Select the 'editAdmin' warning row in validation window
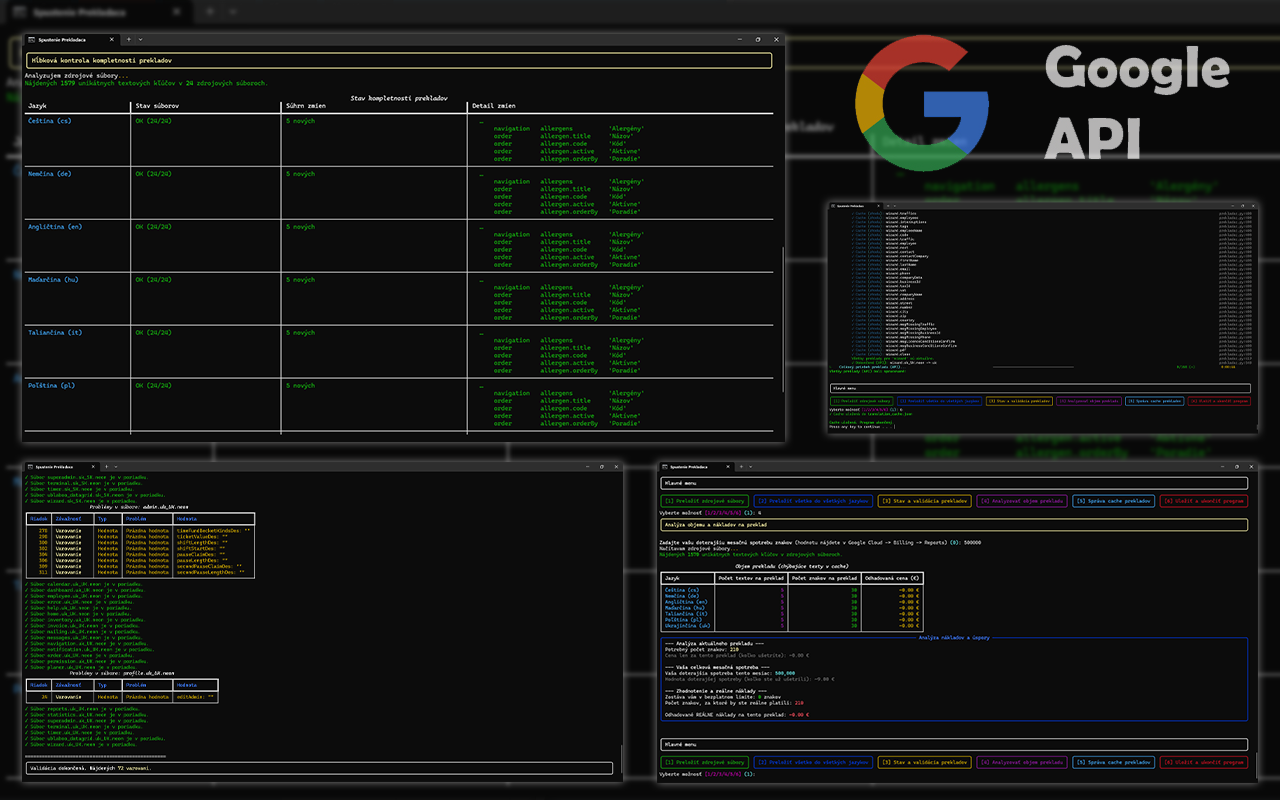The width and height of the screenshot is (1280, 800). point(122,696)
